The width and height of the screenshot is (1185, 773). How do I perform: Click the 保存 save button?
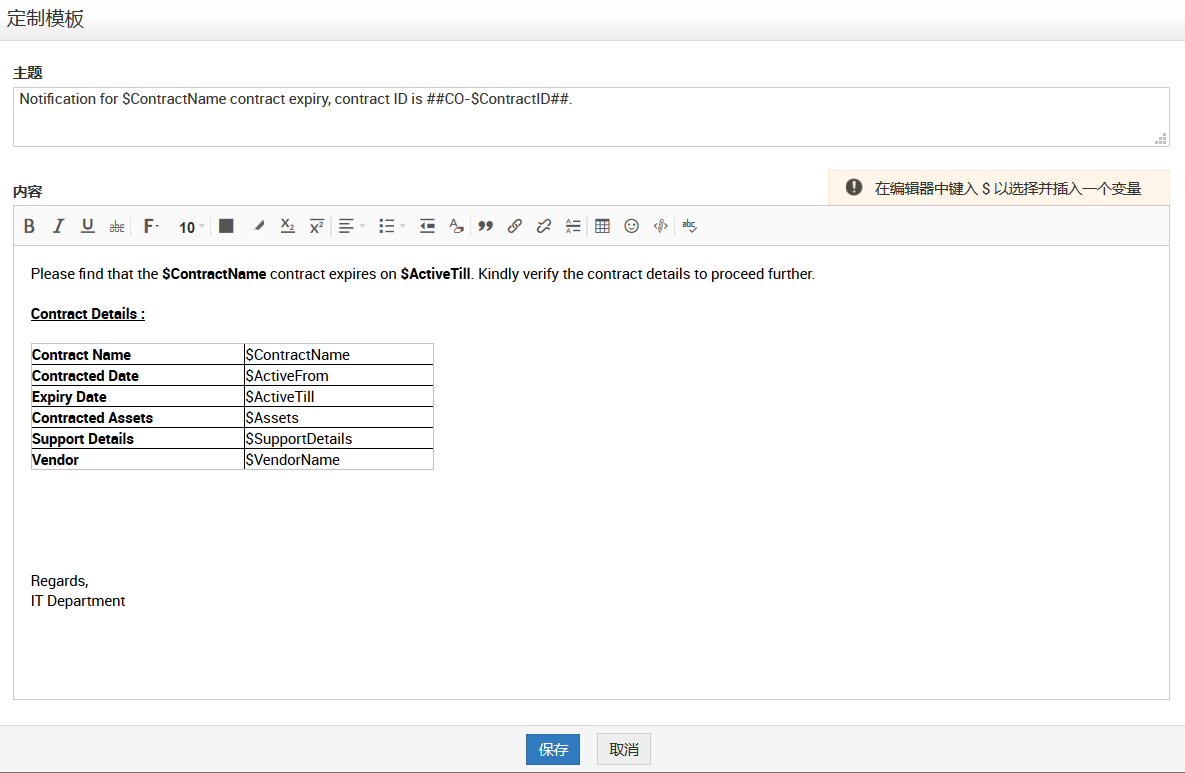click(553, 750)
